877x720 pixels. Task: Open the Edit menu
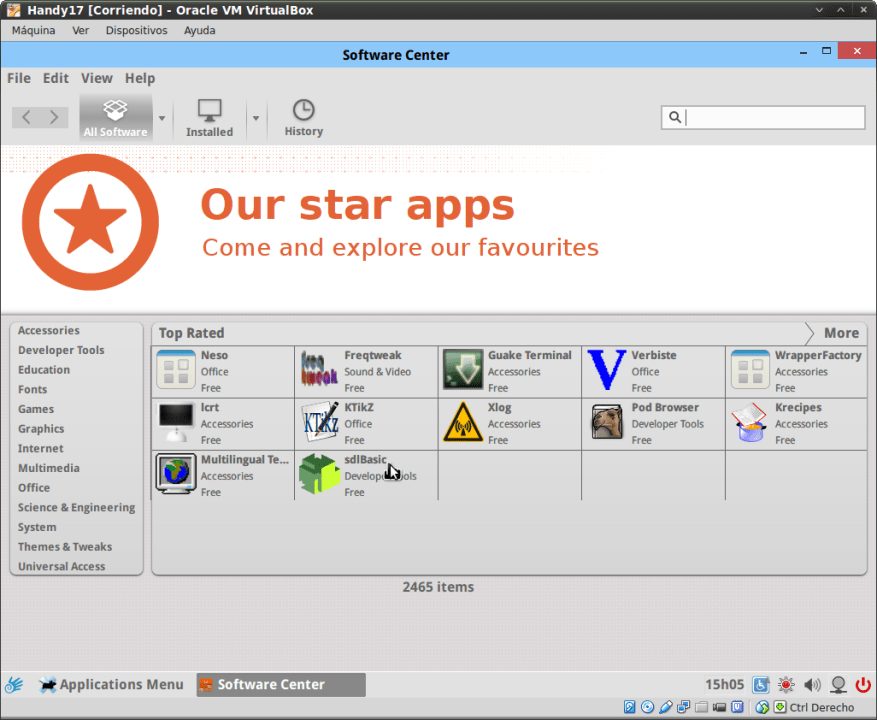click(55, 78)
